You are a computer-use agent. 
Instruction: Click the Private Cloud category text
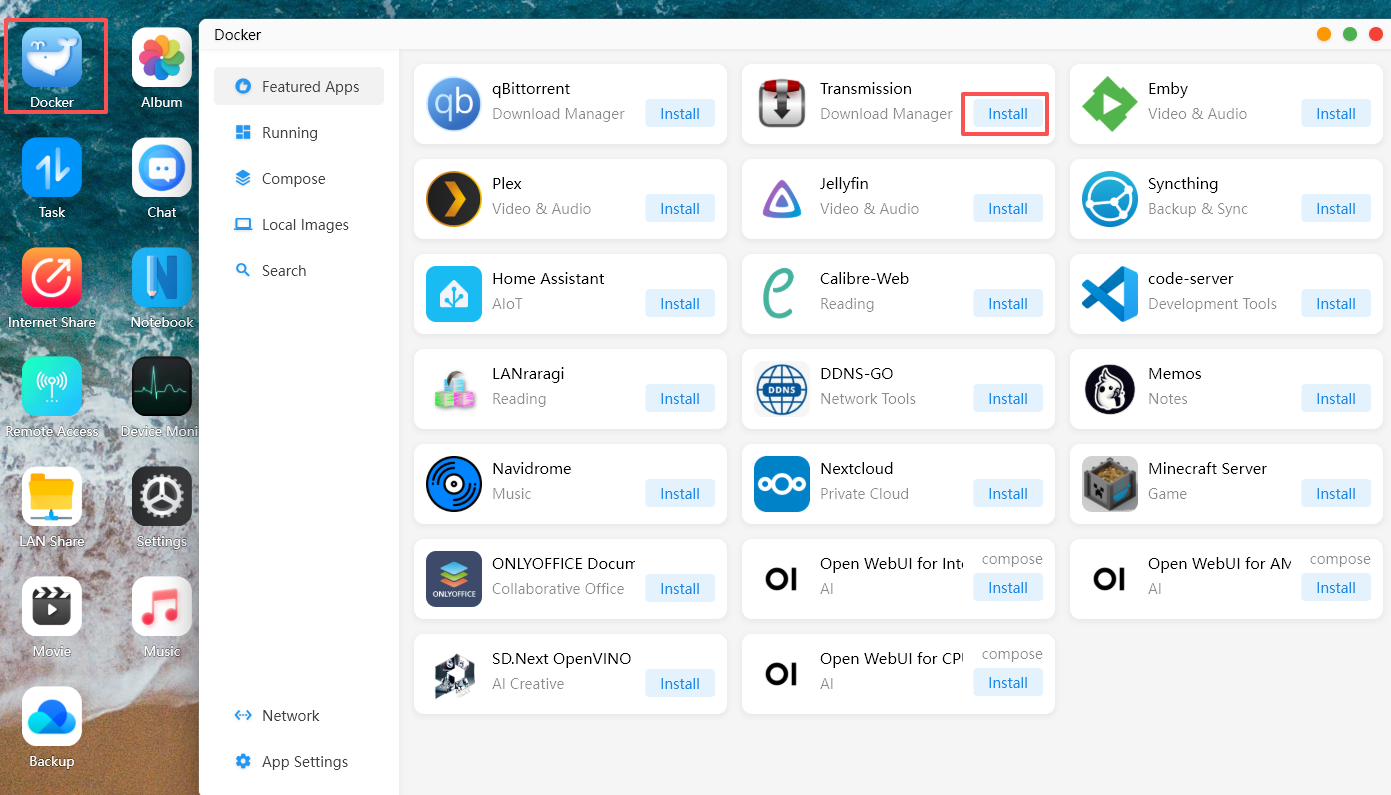pos(864,494)
